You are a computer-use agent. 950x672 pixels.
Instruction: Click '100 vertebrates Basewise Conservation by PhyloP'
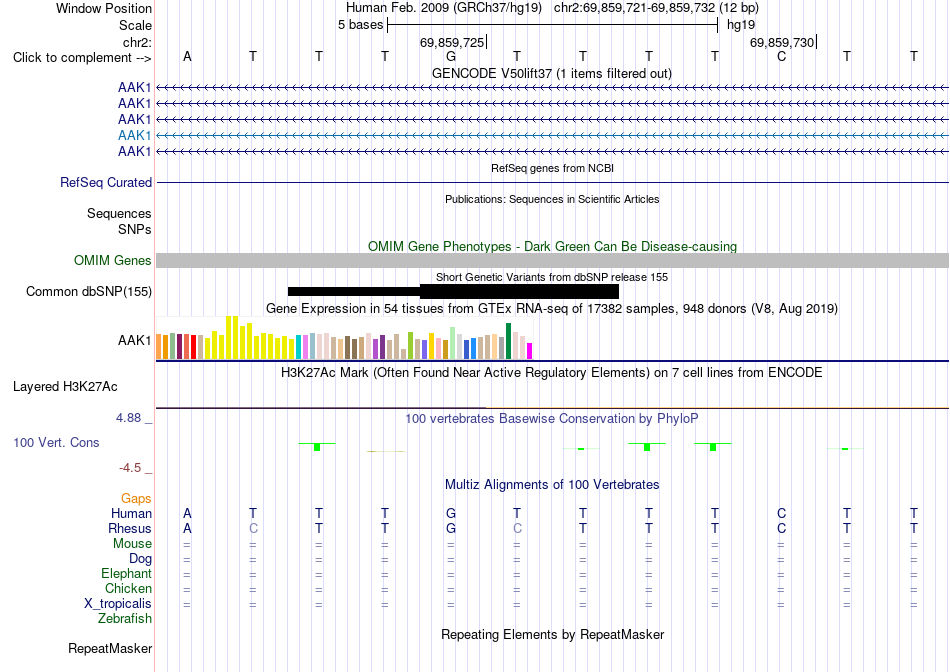tap(552, 418)
